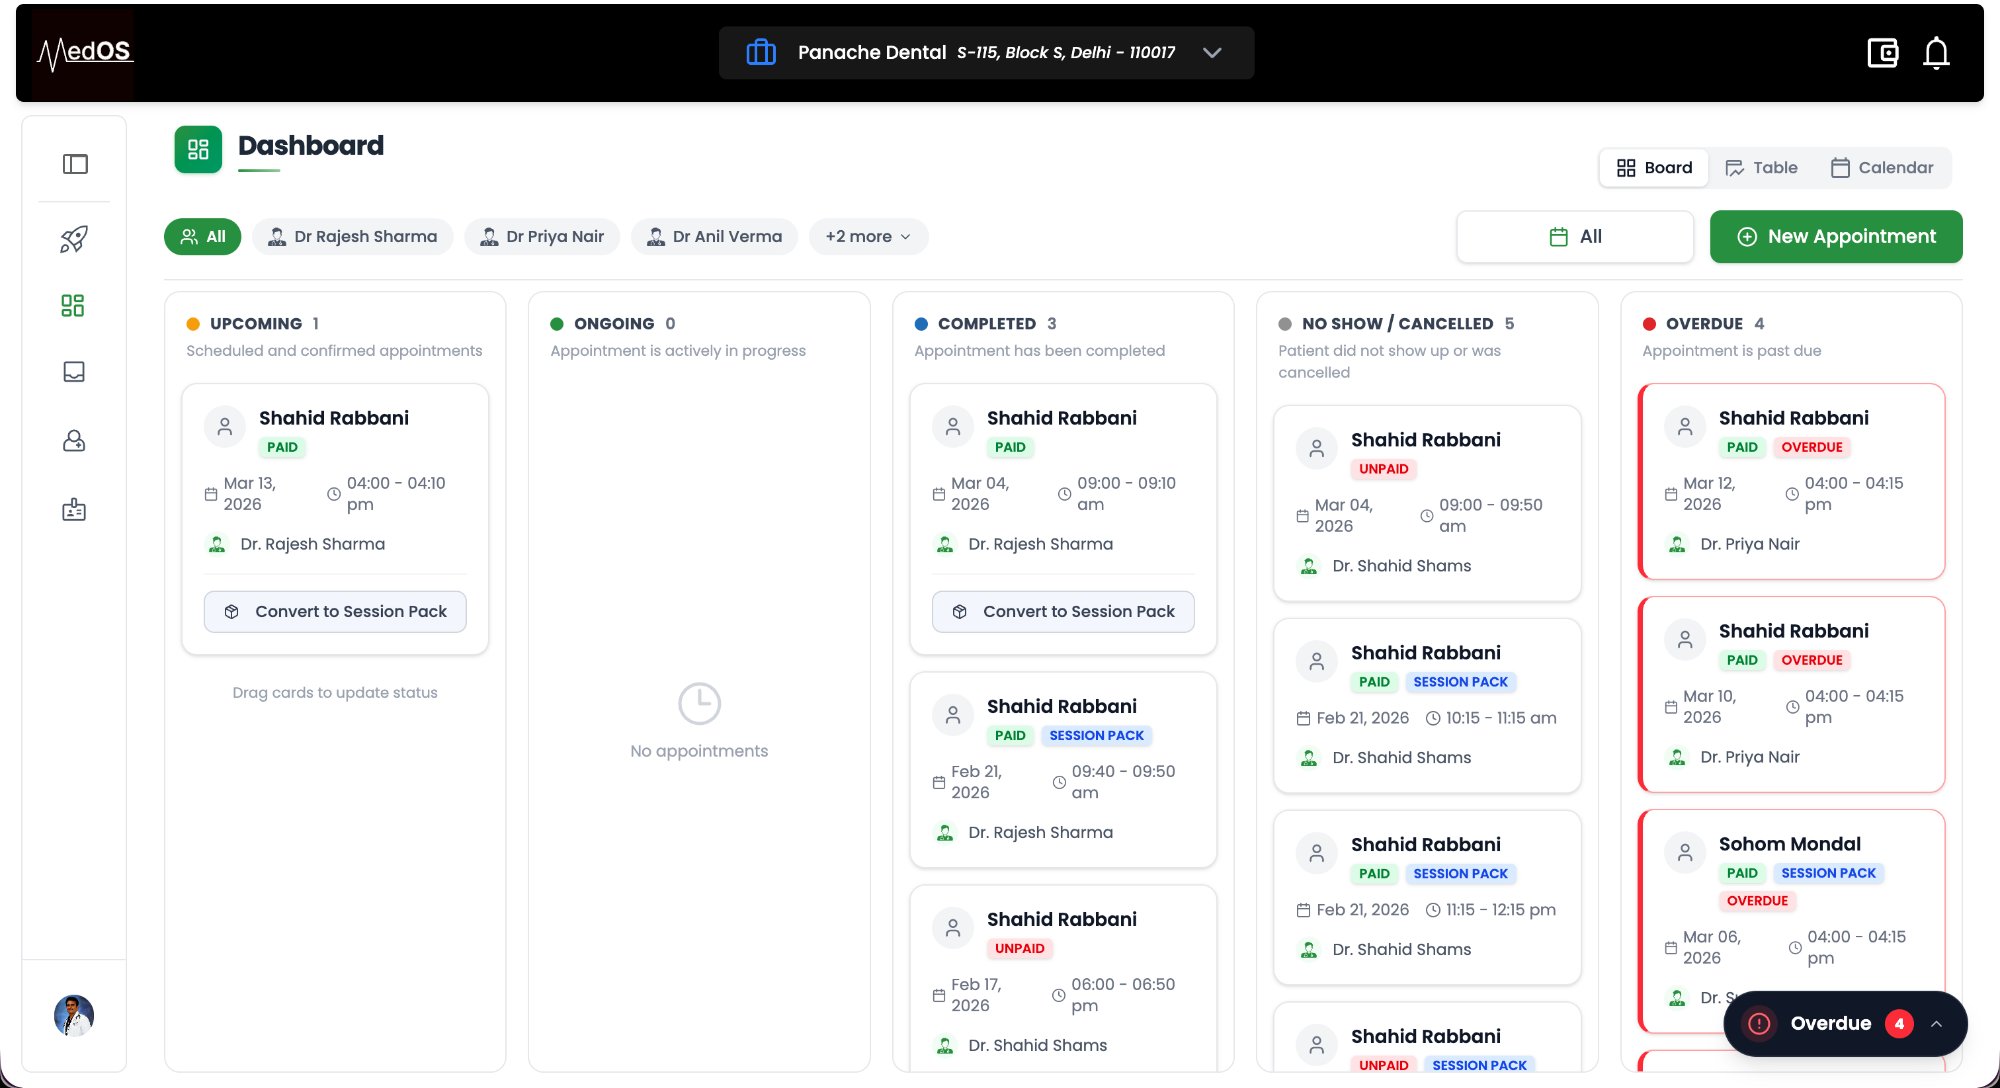Open the Panache Dental clinic selector
This screenshot has width=2000, height=1088.
986,53
